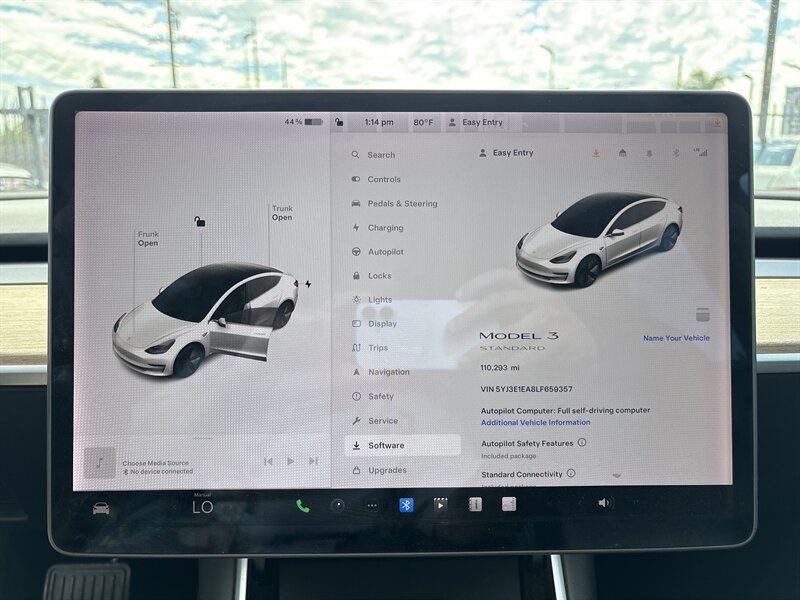Toggle the lock icon above the car
Viewport: 800px width, 600px height.
[200, 221]
